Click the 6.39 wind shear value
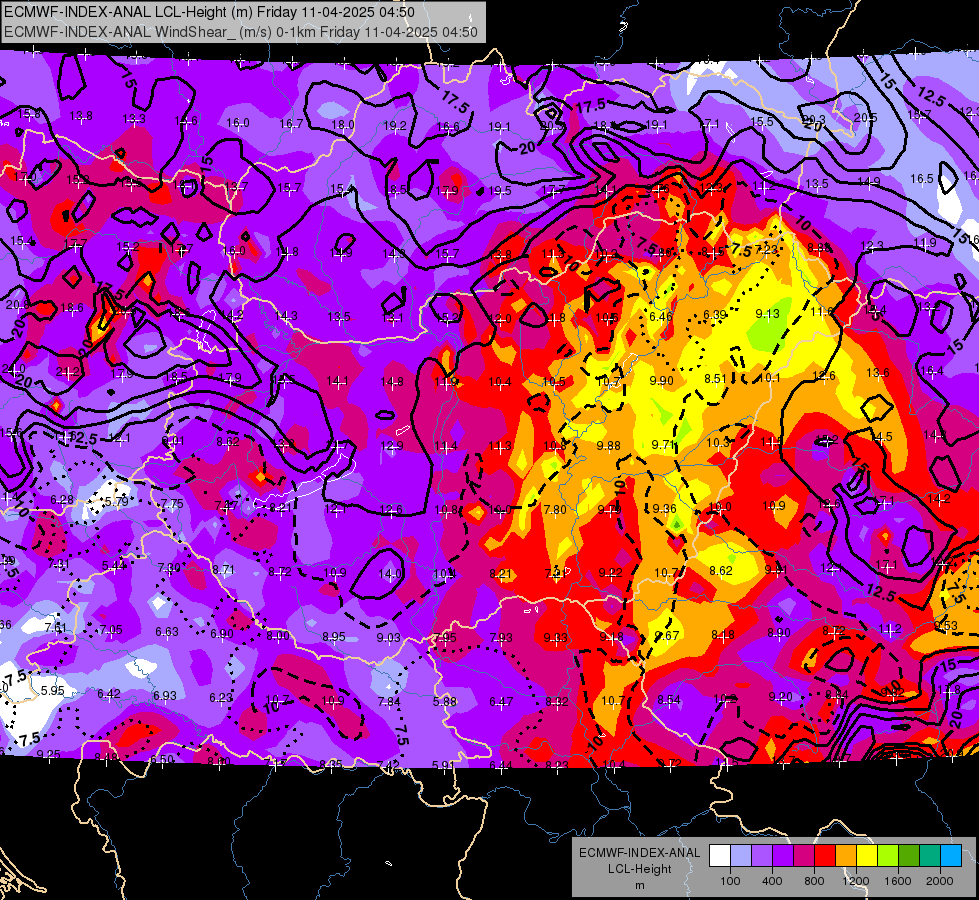This screenshot has width=979, height=900. [715, 314]
